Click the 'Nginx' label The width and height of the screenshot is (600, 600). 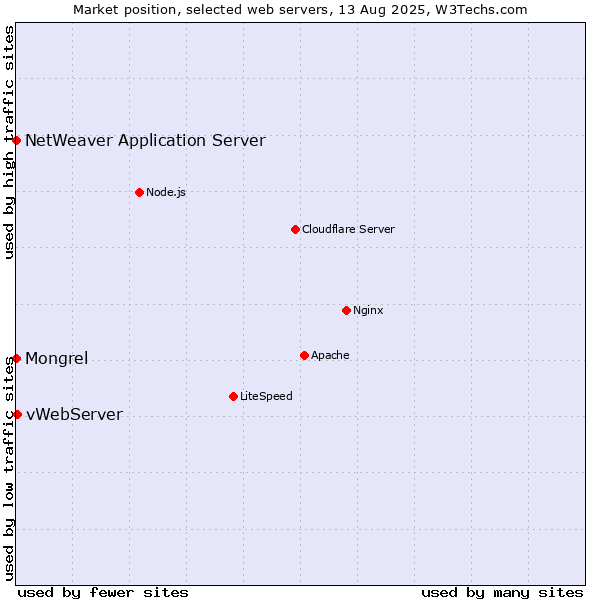pyautogui.click(x=368, y=310)
